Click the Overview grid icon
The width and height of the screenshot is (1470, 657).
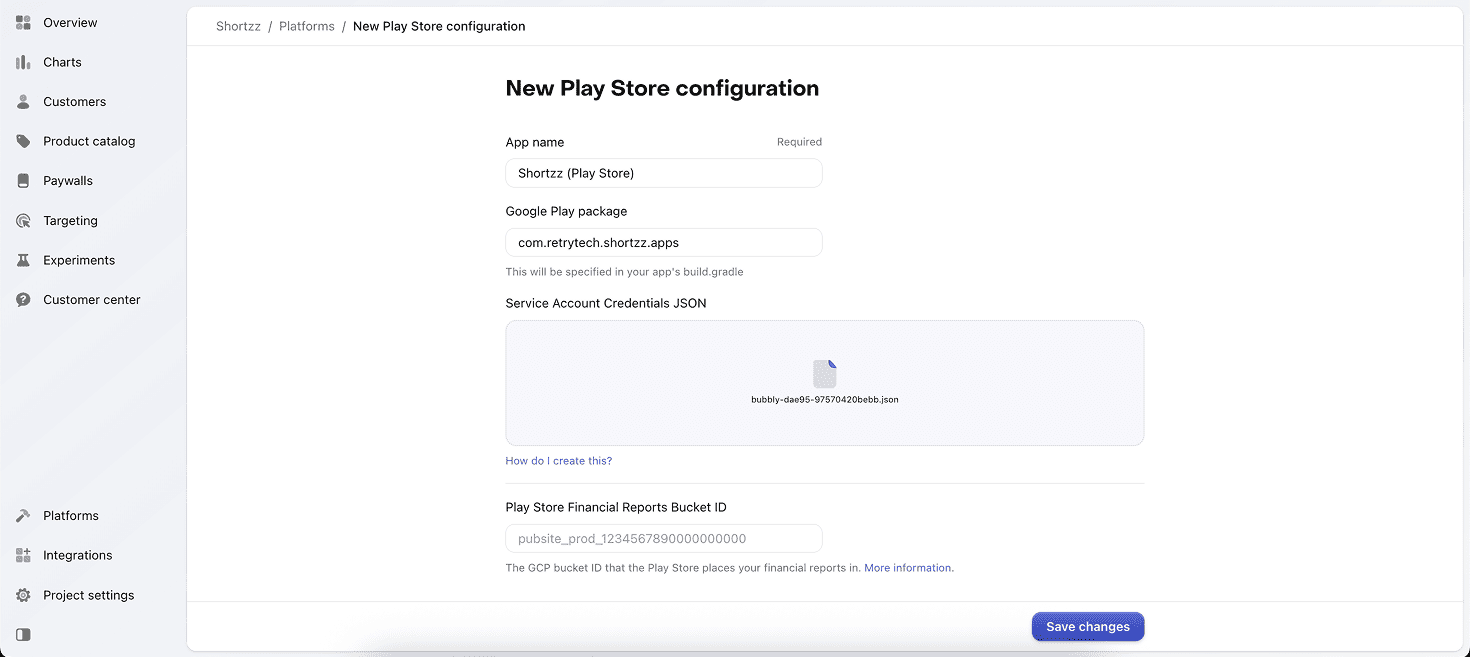23,22
